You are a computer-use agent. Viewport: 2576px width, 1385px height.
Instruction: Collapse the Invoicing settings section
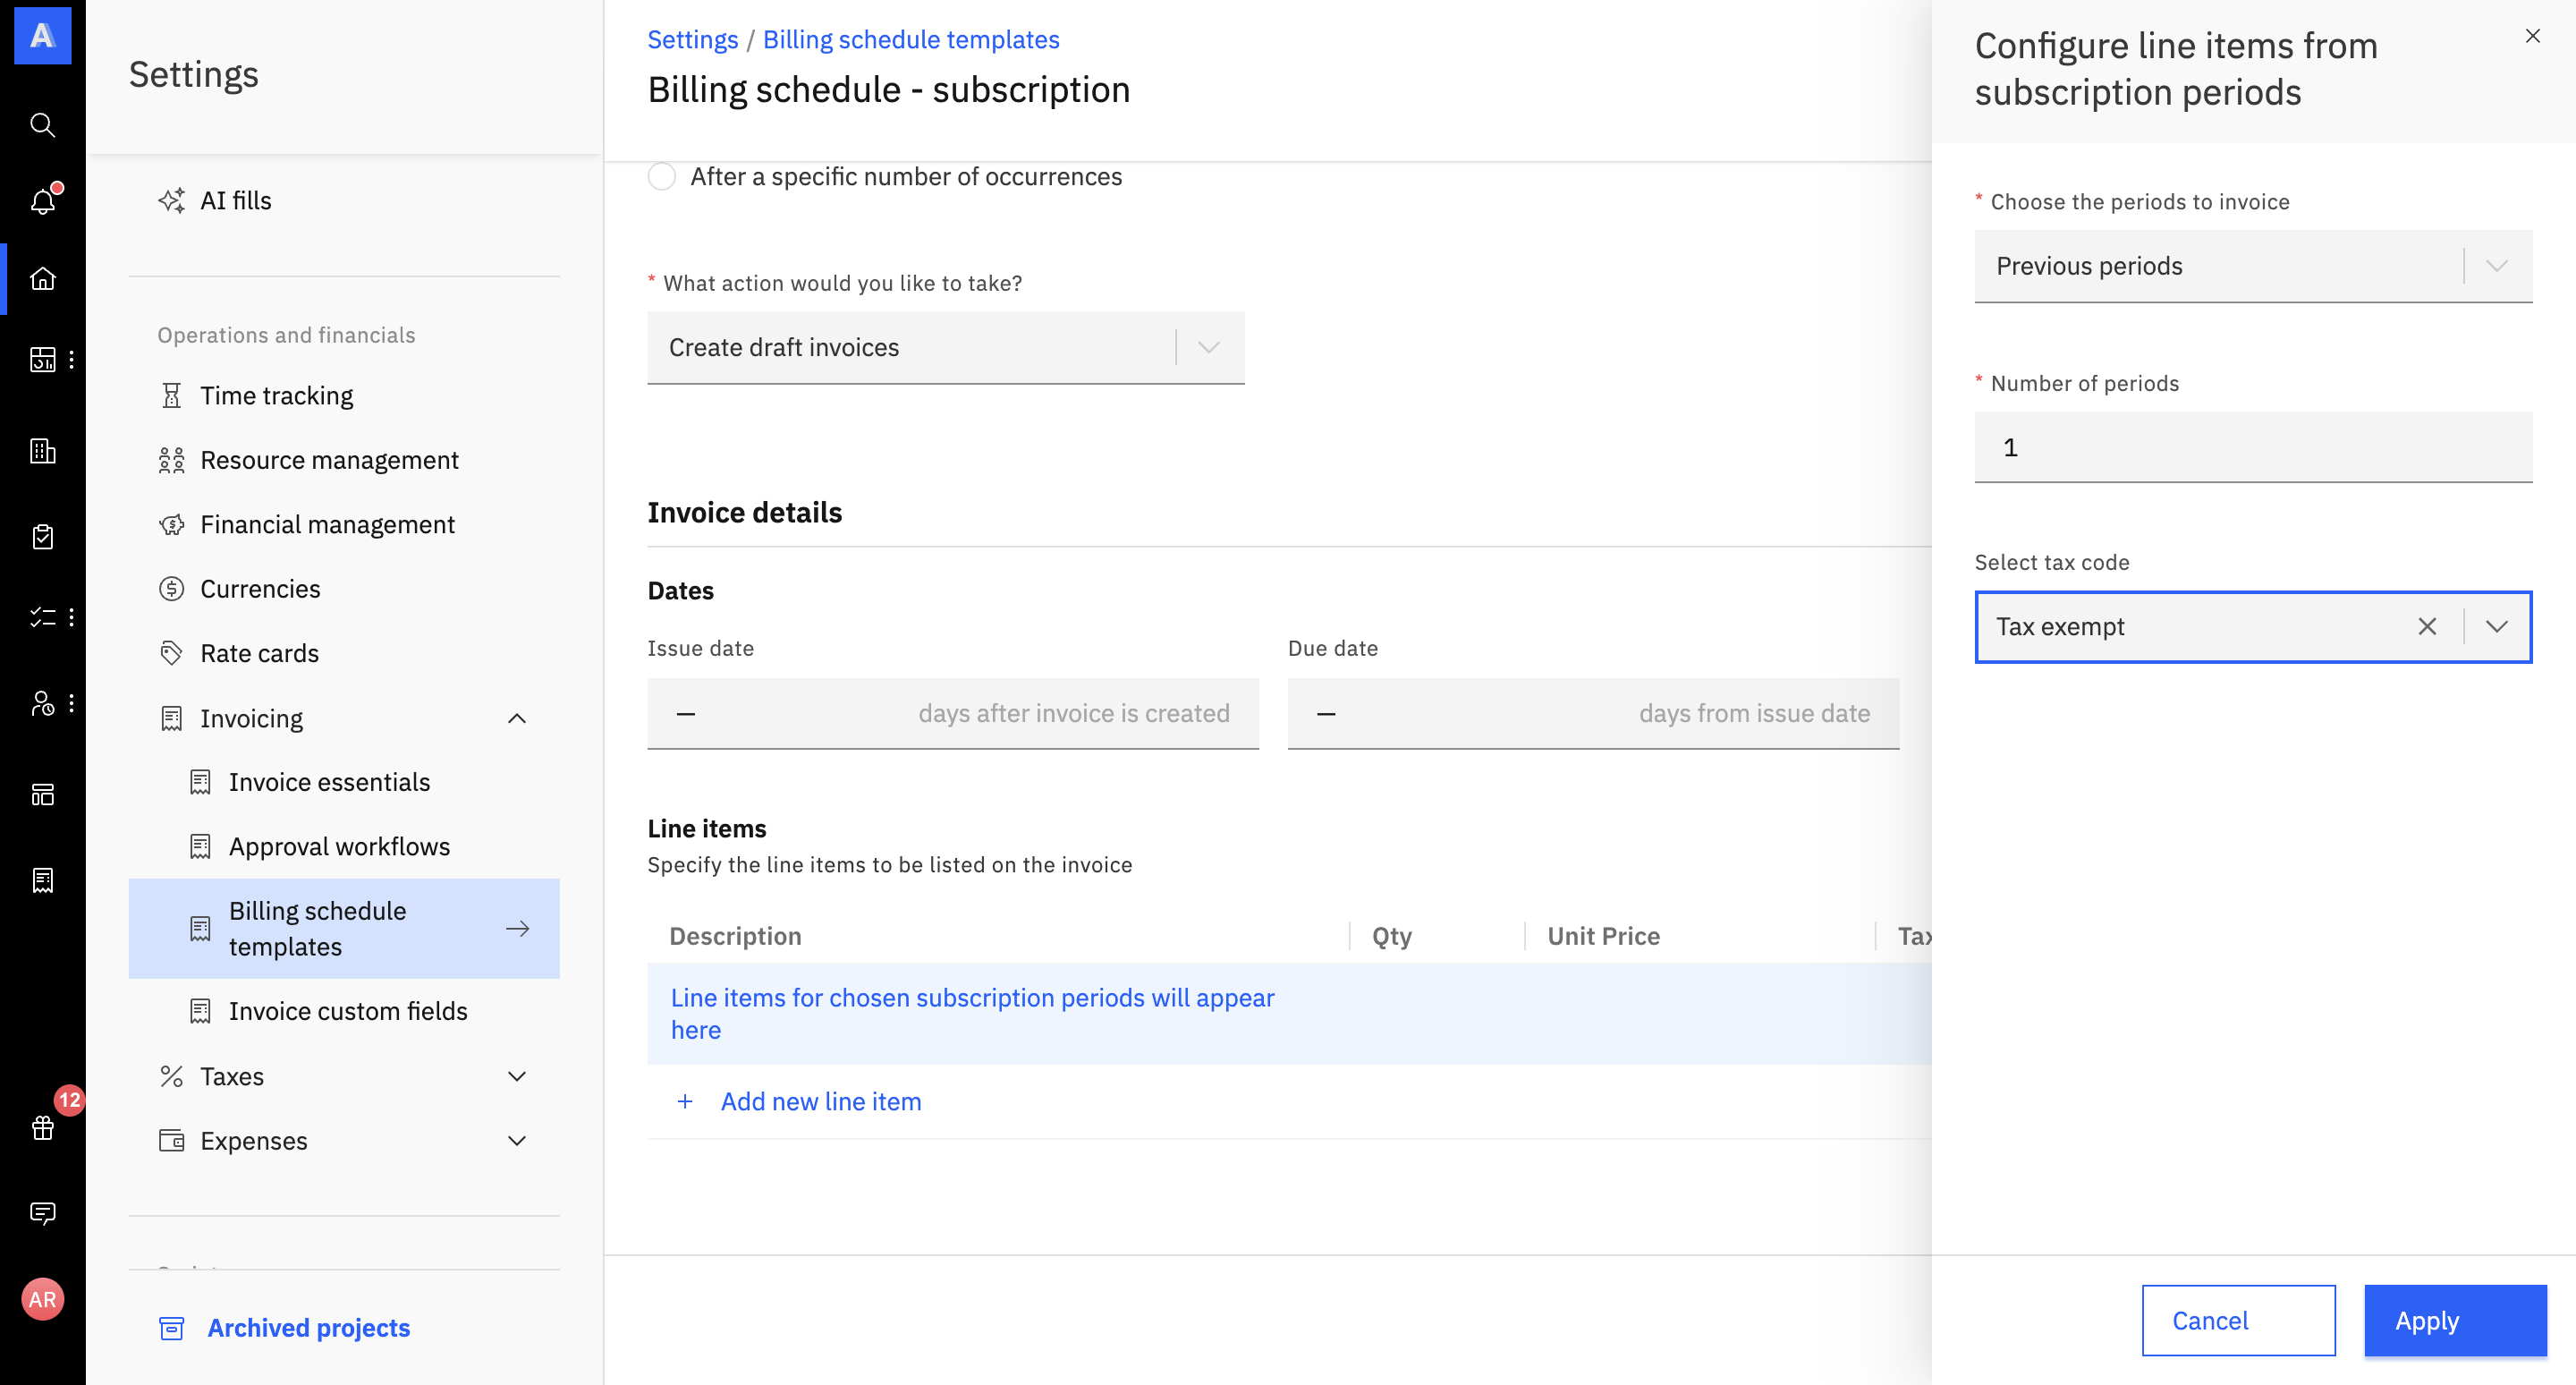[516, 719]
